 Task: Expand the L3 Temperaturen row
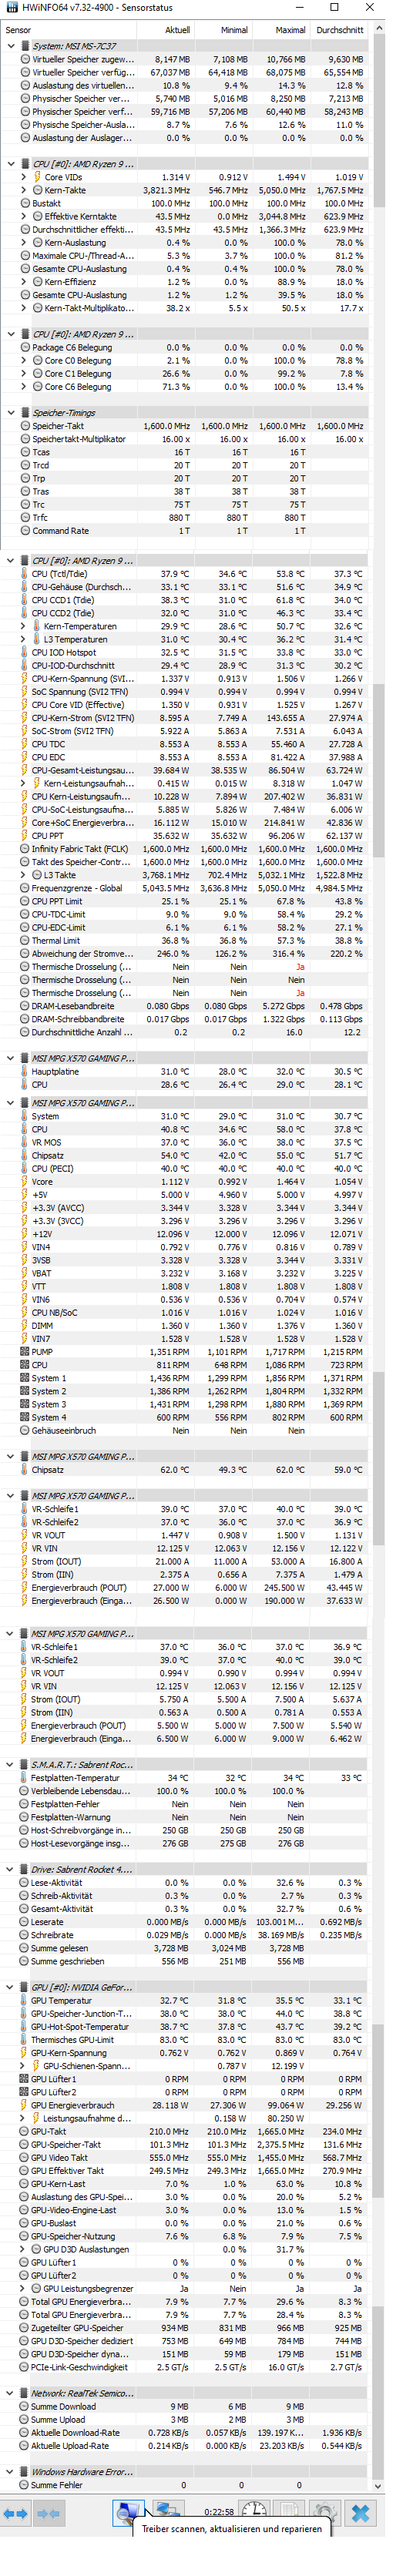(x=24, y=639)
